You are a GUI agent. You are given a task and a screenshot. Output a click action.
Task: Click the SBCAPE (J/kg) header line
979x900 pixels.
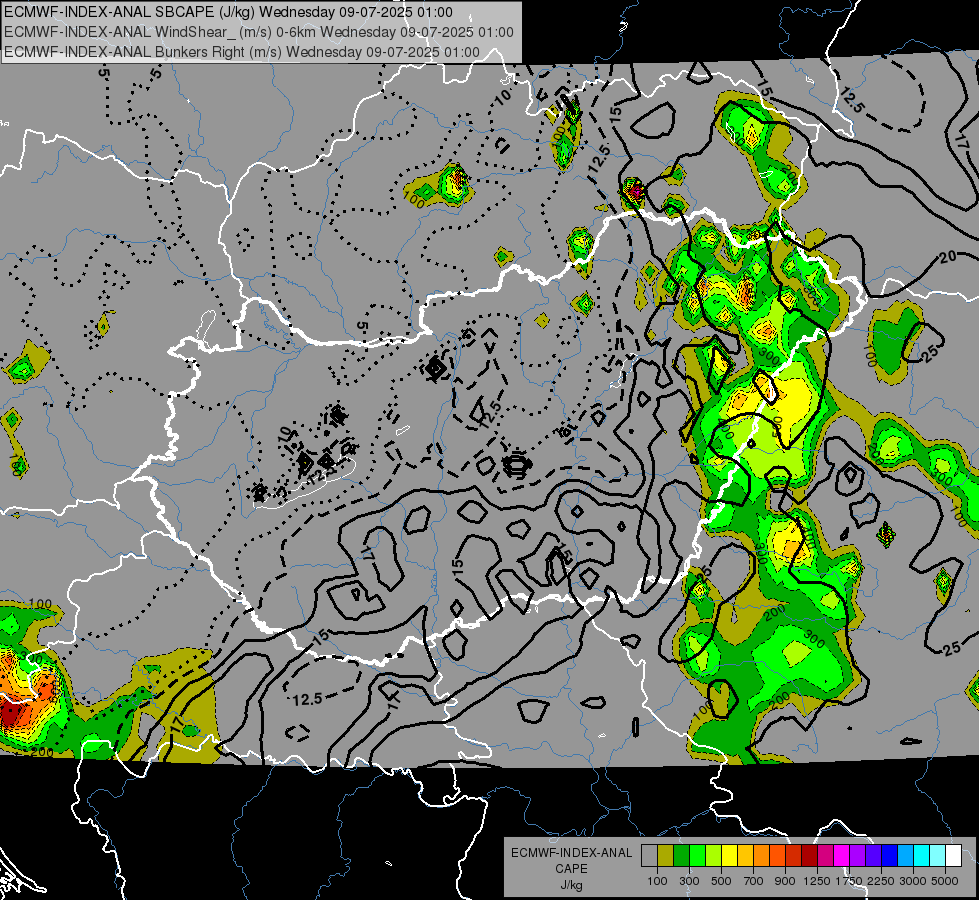[x=228, y=12]
